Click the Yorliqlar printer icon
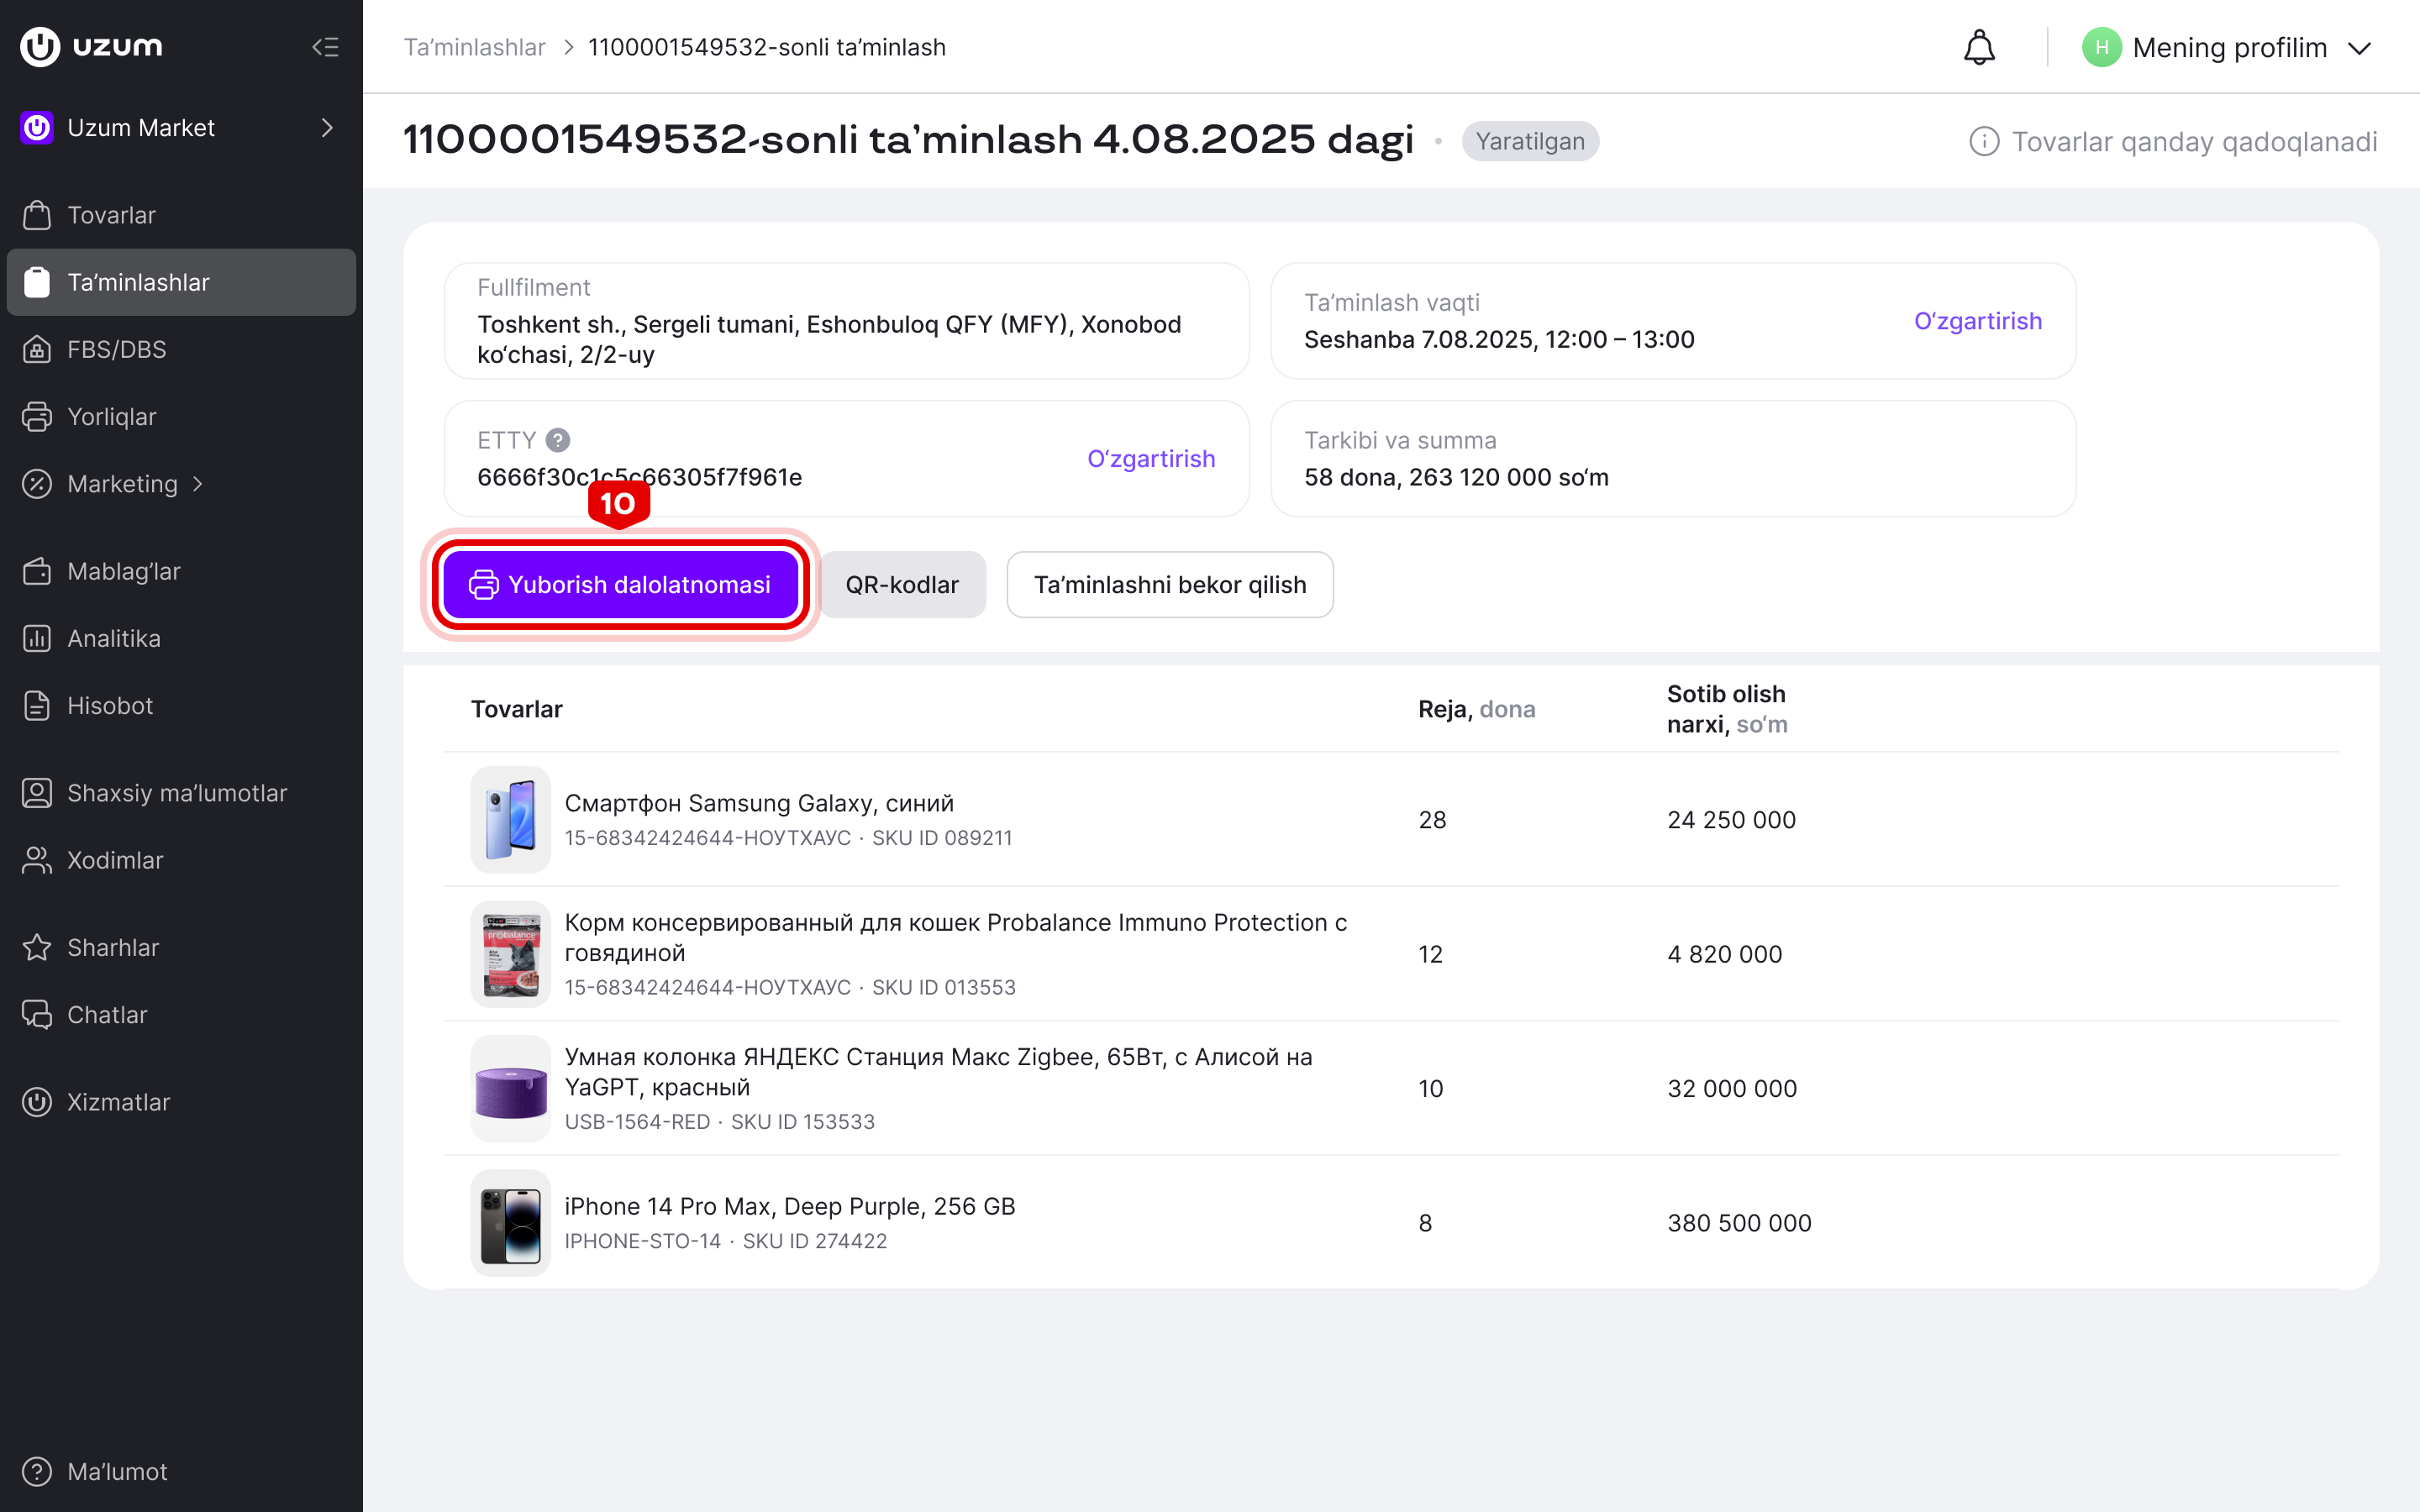2420x1512 pixels. click(37, 416)
